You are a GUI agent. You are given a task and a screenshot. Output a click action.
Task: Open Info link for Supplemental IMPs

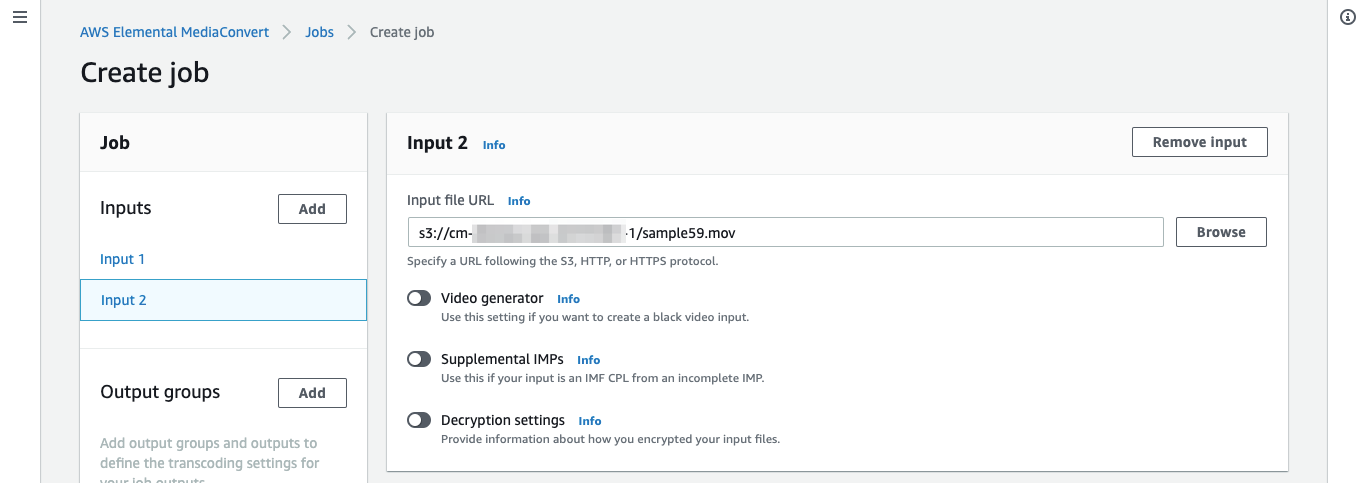[588, 360]
